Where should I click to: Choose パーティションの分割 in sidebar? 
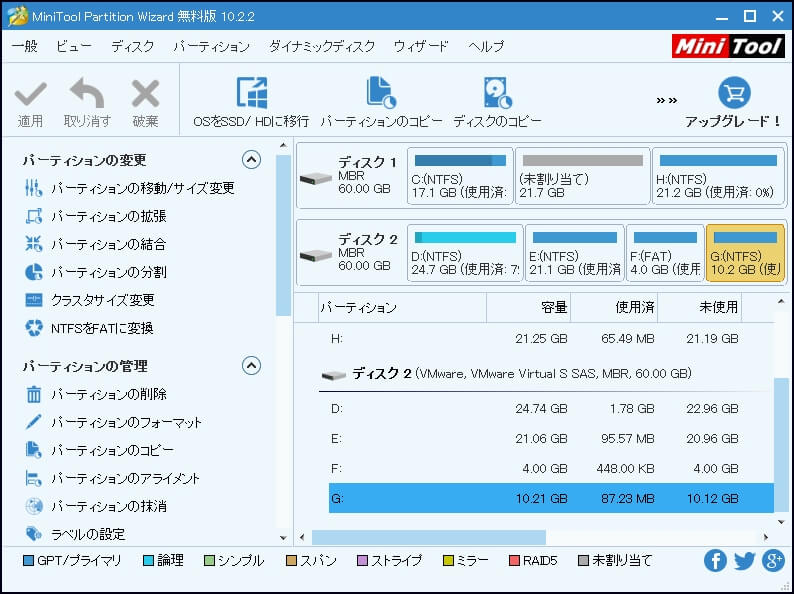96,272
